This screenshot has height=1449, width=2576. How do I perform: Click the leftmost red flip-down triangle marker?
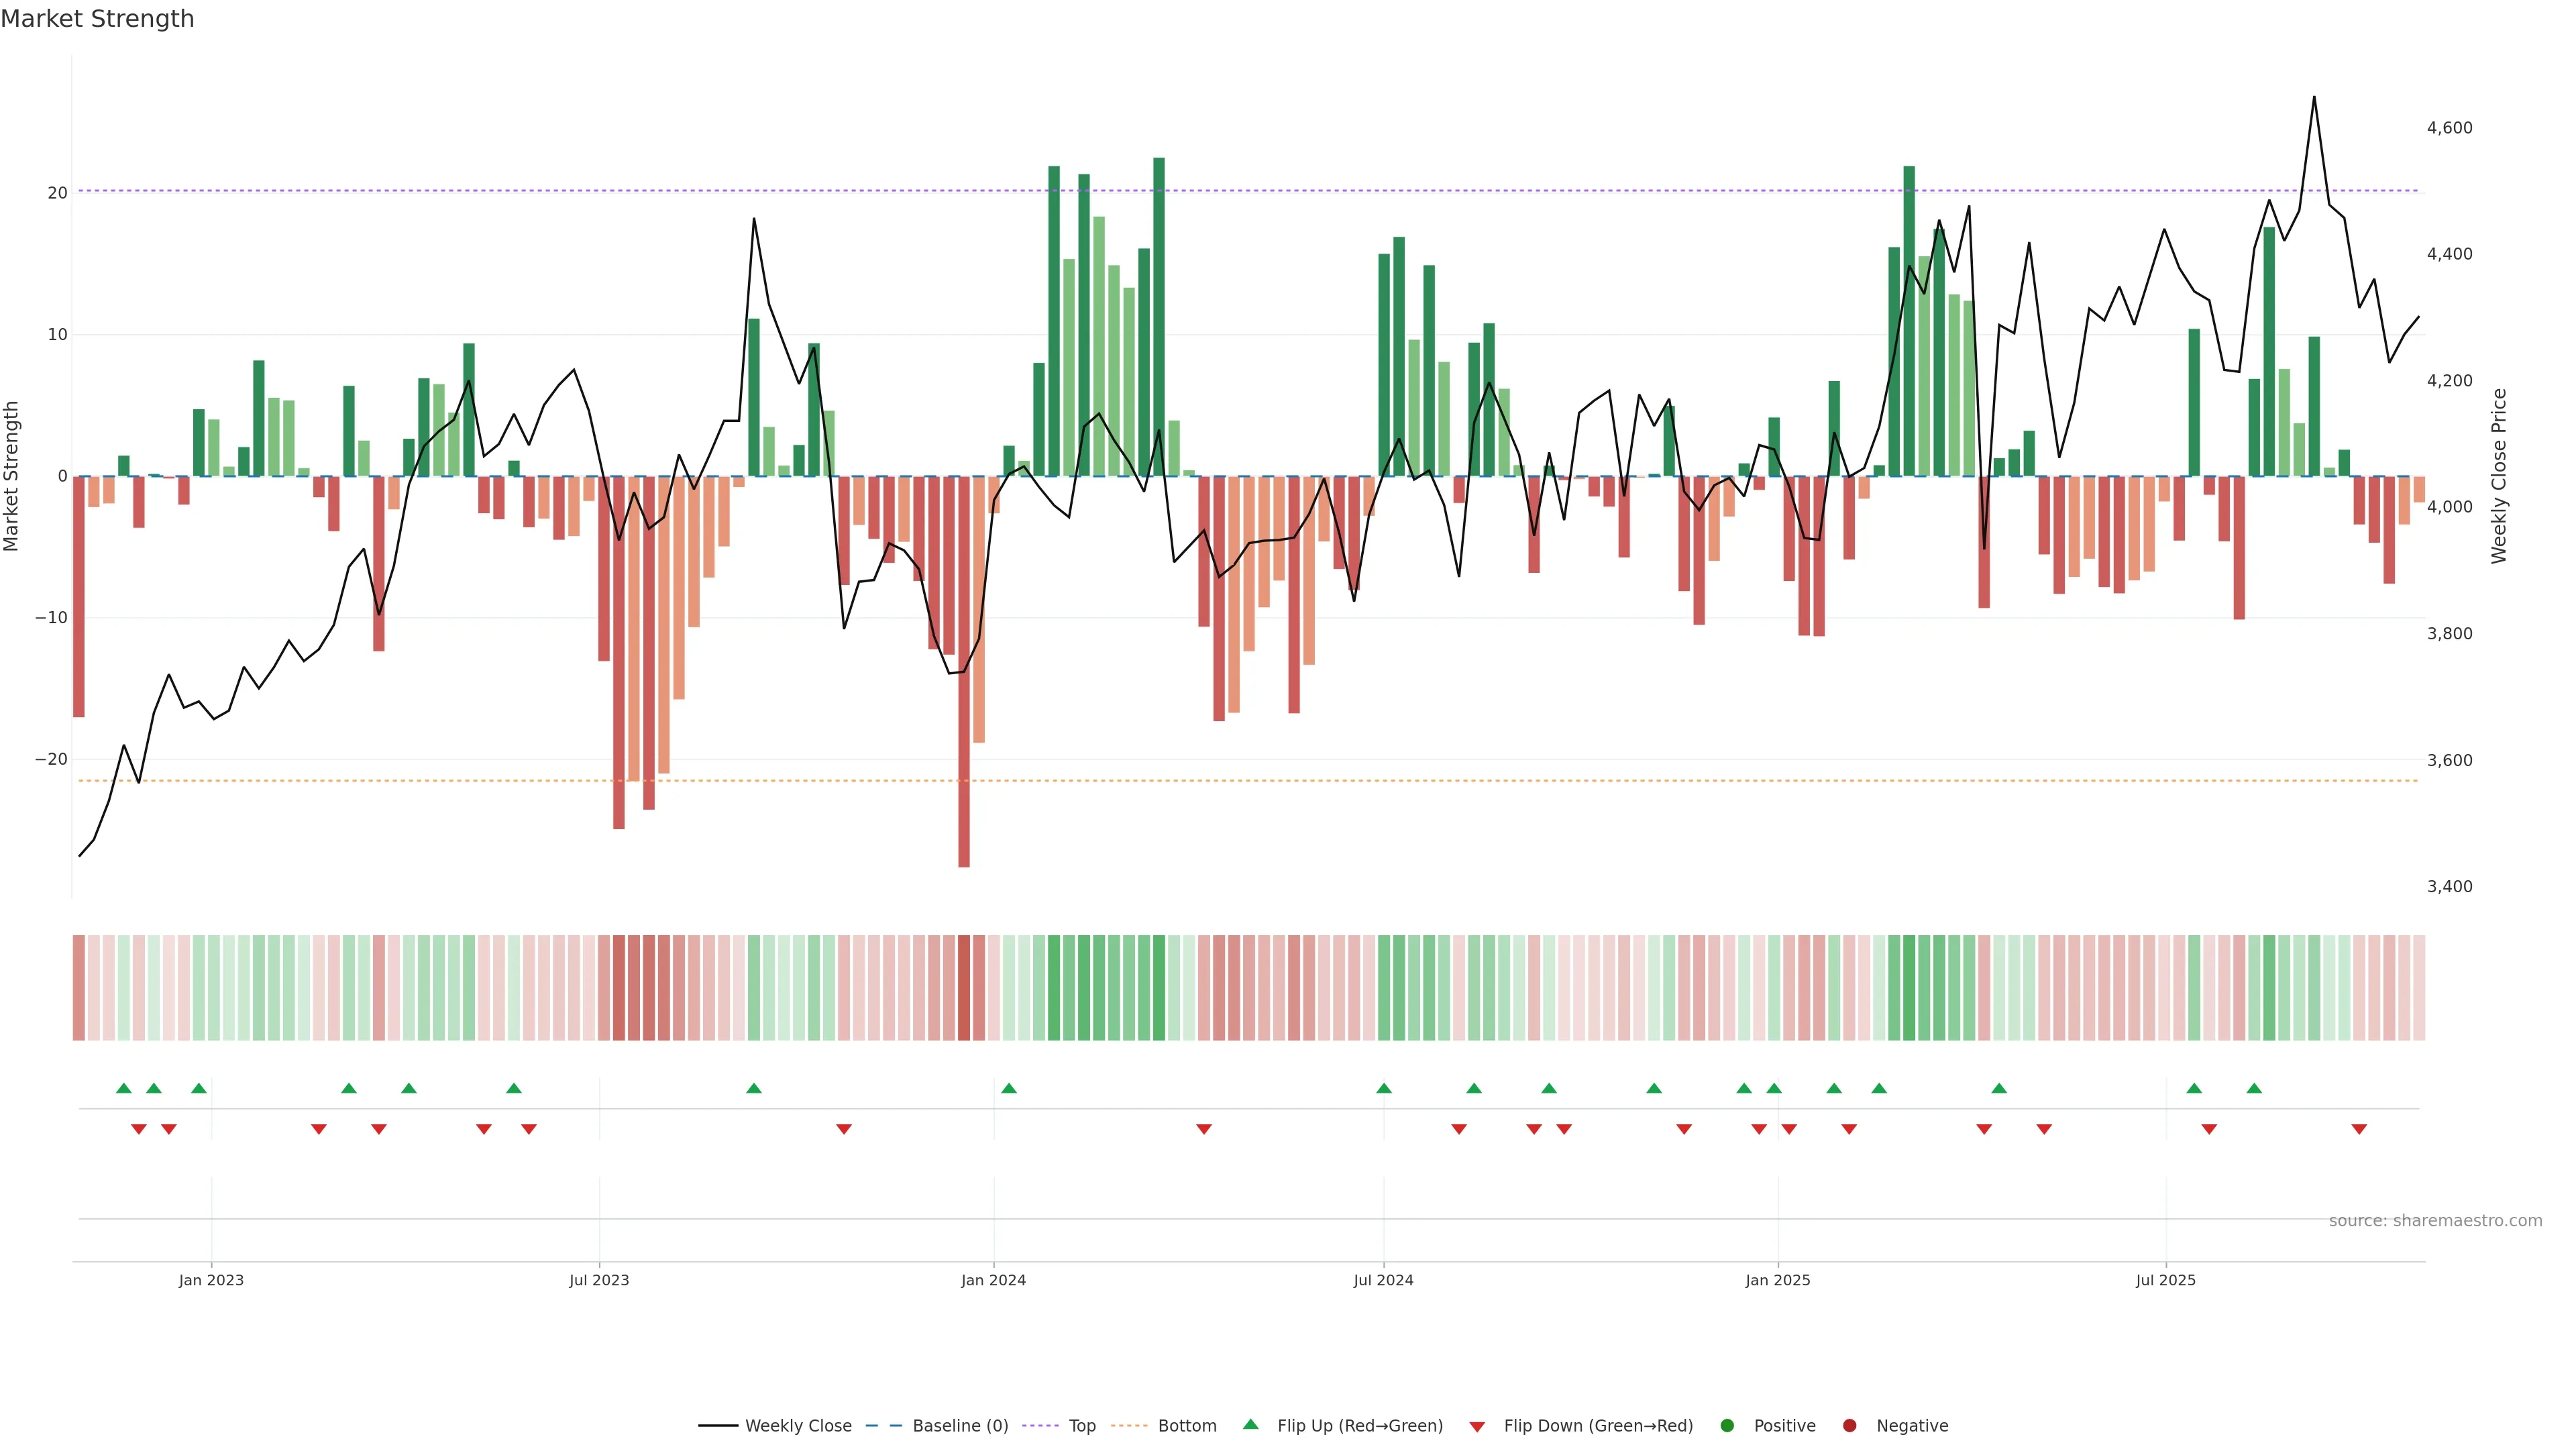click(139, 1129)
